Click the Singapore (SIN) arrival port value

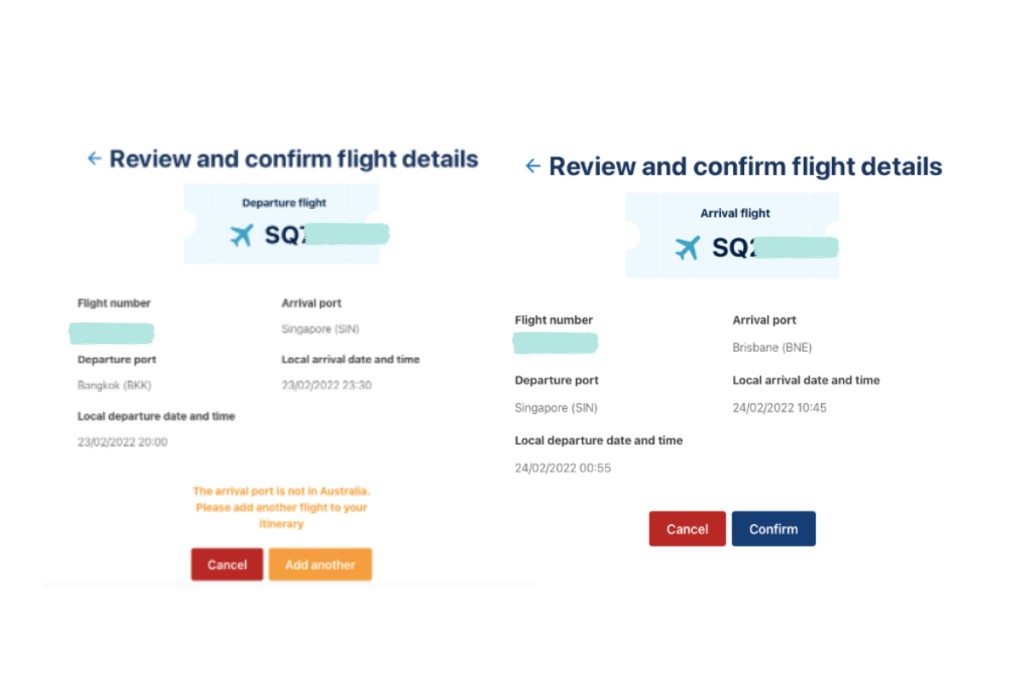pyautogui.click(x=320, y=328)
